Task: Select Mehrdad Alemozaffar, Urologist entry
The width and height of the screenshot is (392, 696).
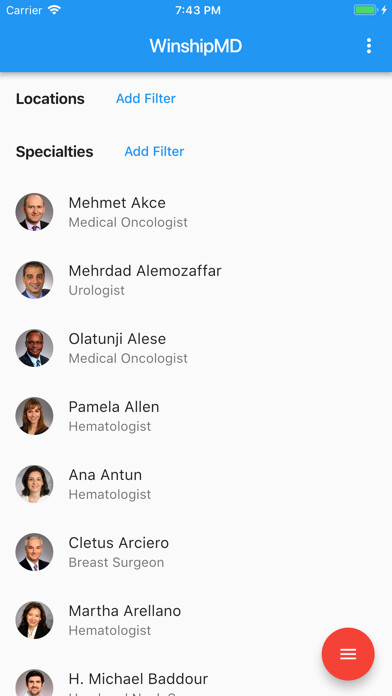Action: [x=196, y=280]
